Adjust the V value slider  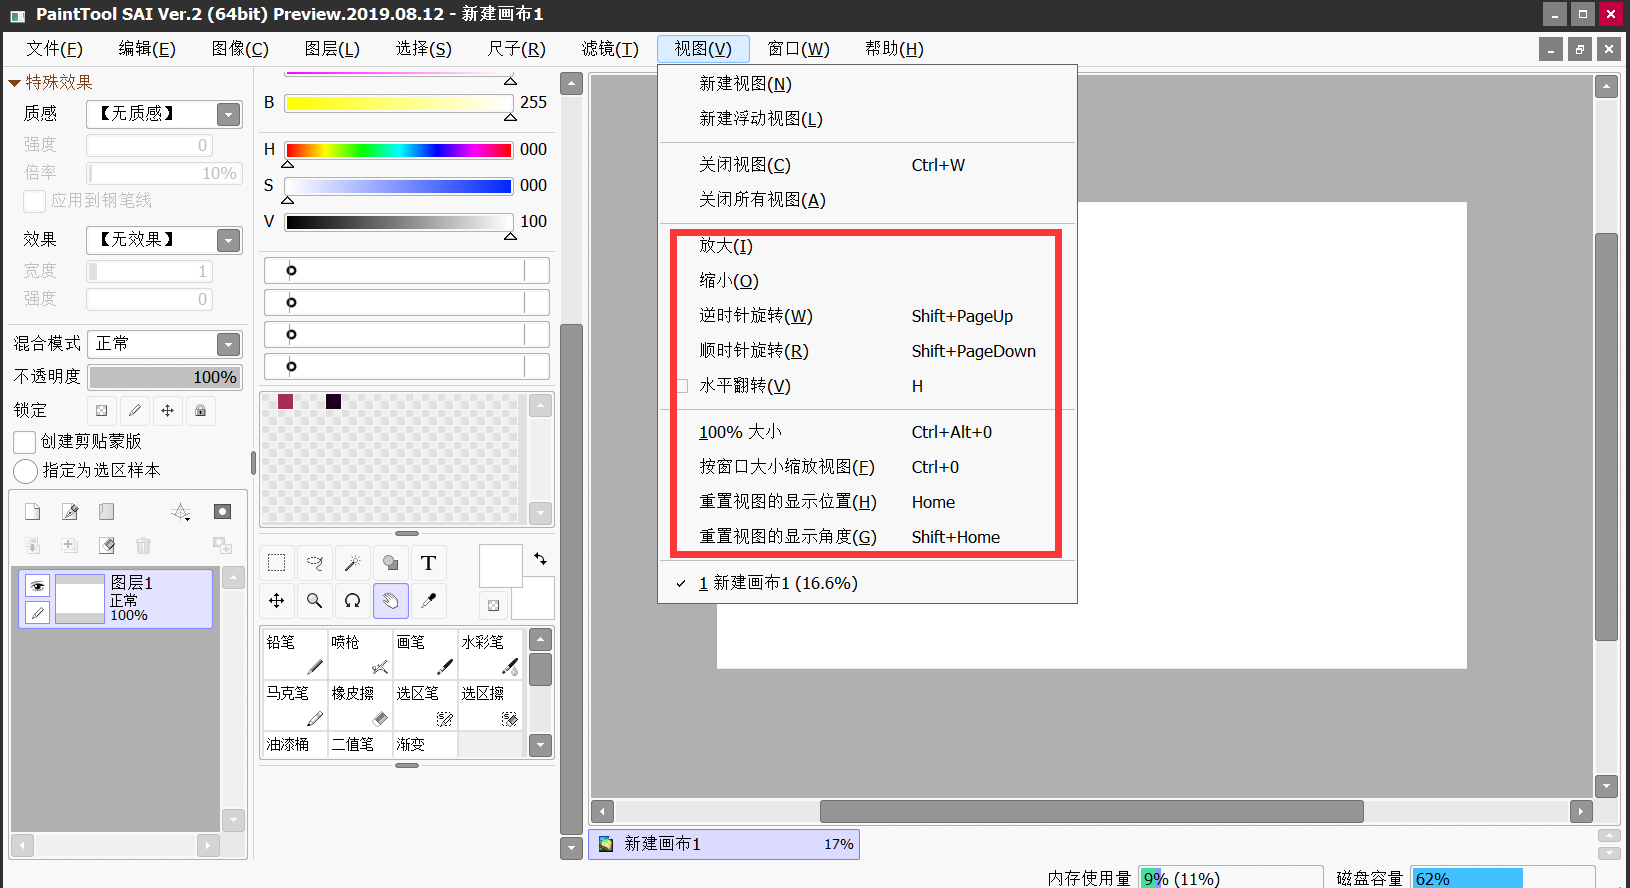tap(399, 222)
